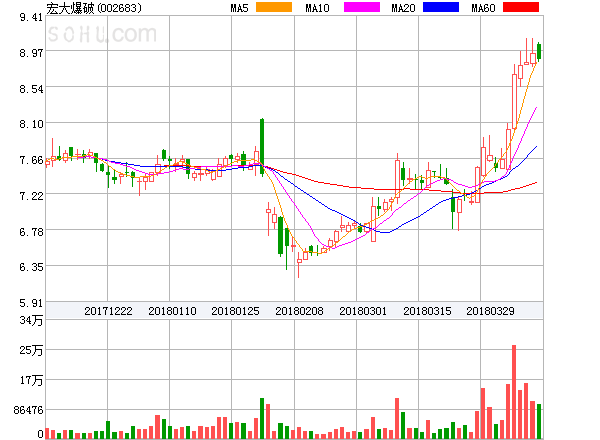Image resolution: width=600 pixels, height=440 pixels.
Task: Click the 8.54 price axis label
Action: 31,89
